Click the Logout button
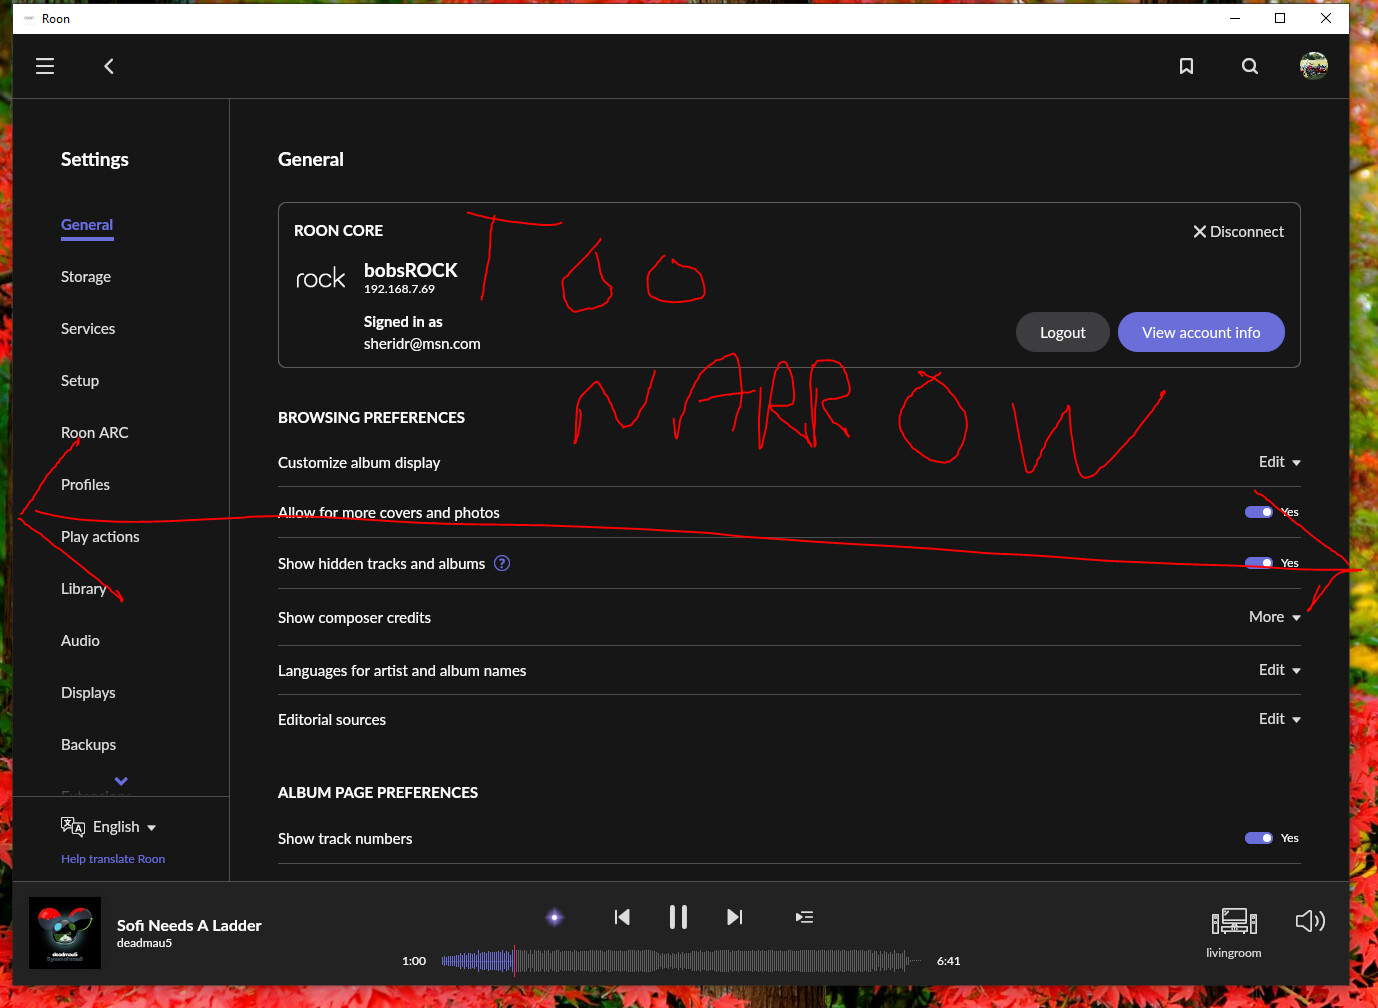The width and height of the screenshot is (1378, 1008). click(x=1063, y=332)
